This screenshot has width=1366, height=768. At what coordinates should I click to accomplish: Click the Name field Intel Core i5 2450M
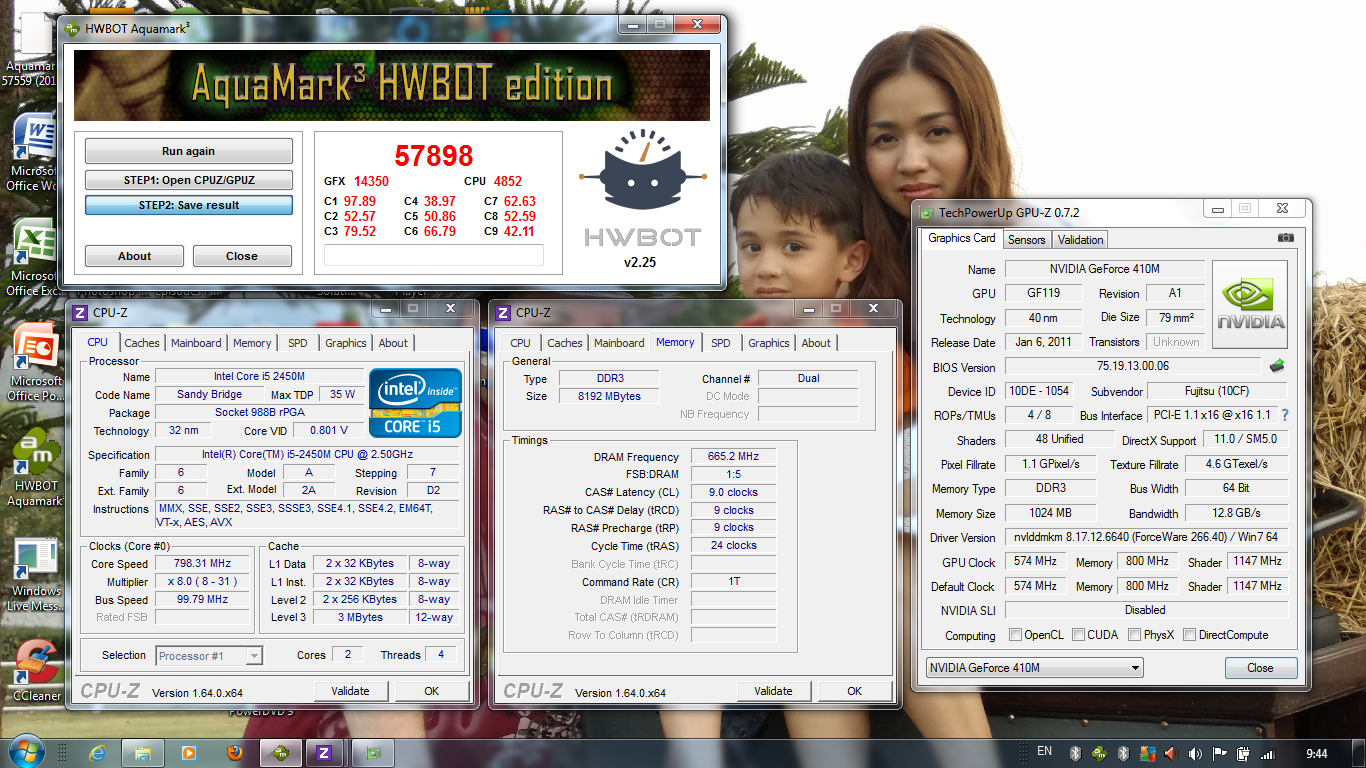(258, 377)
